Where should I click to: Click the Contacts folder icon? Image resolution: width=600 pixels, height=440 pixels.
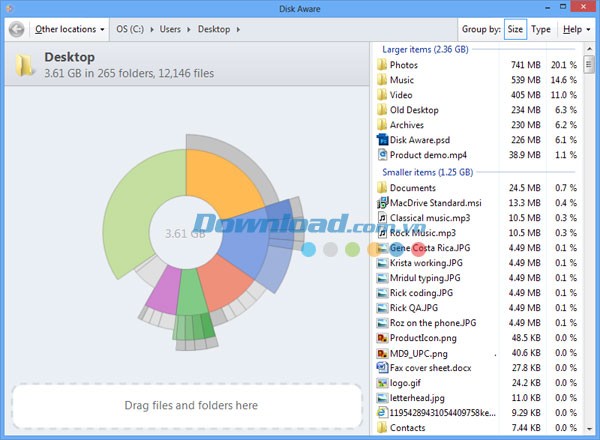click(382, 427)
